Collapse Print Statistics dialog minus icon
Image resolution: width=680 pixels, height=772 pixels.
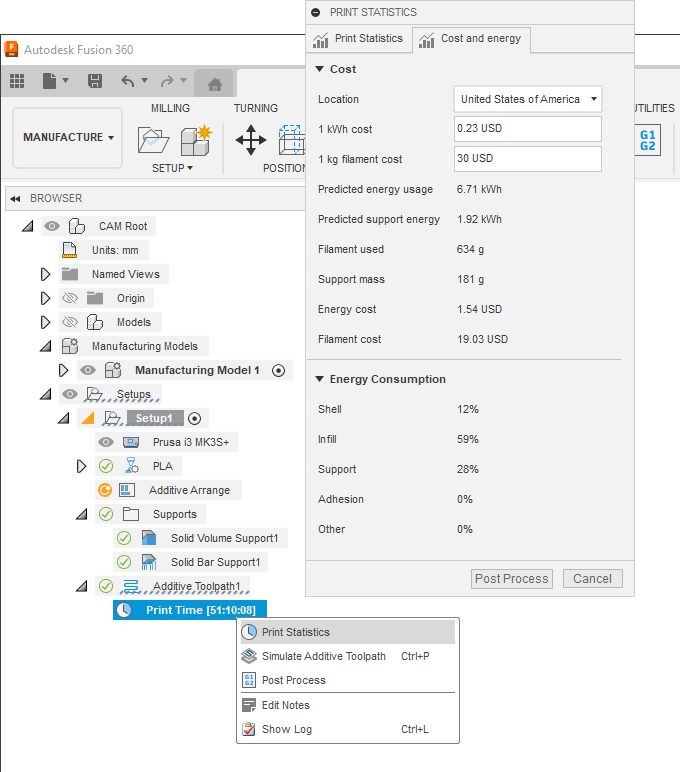pyautogui.click(x=316, y=12)
